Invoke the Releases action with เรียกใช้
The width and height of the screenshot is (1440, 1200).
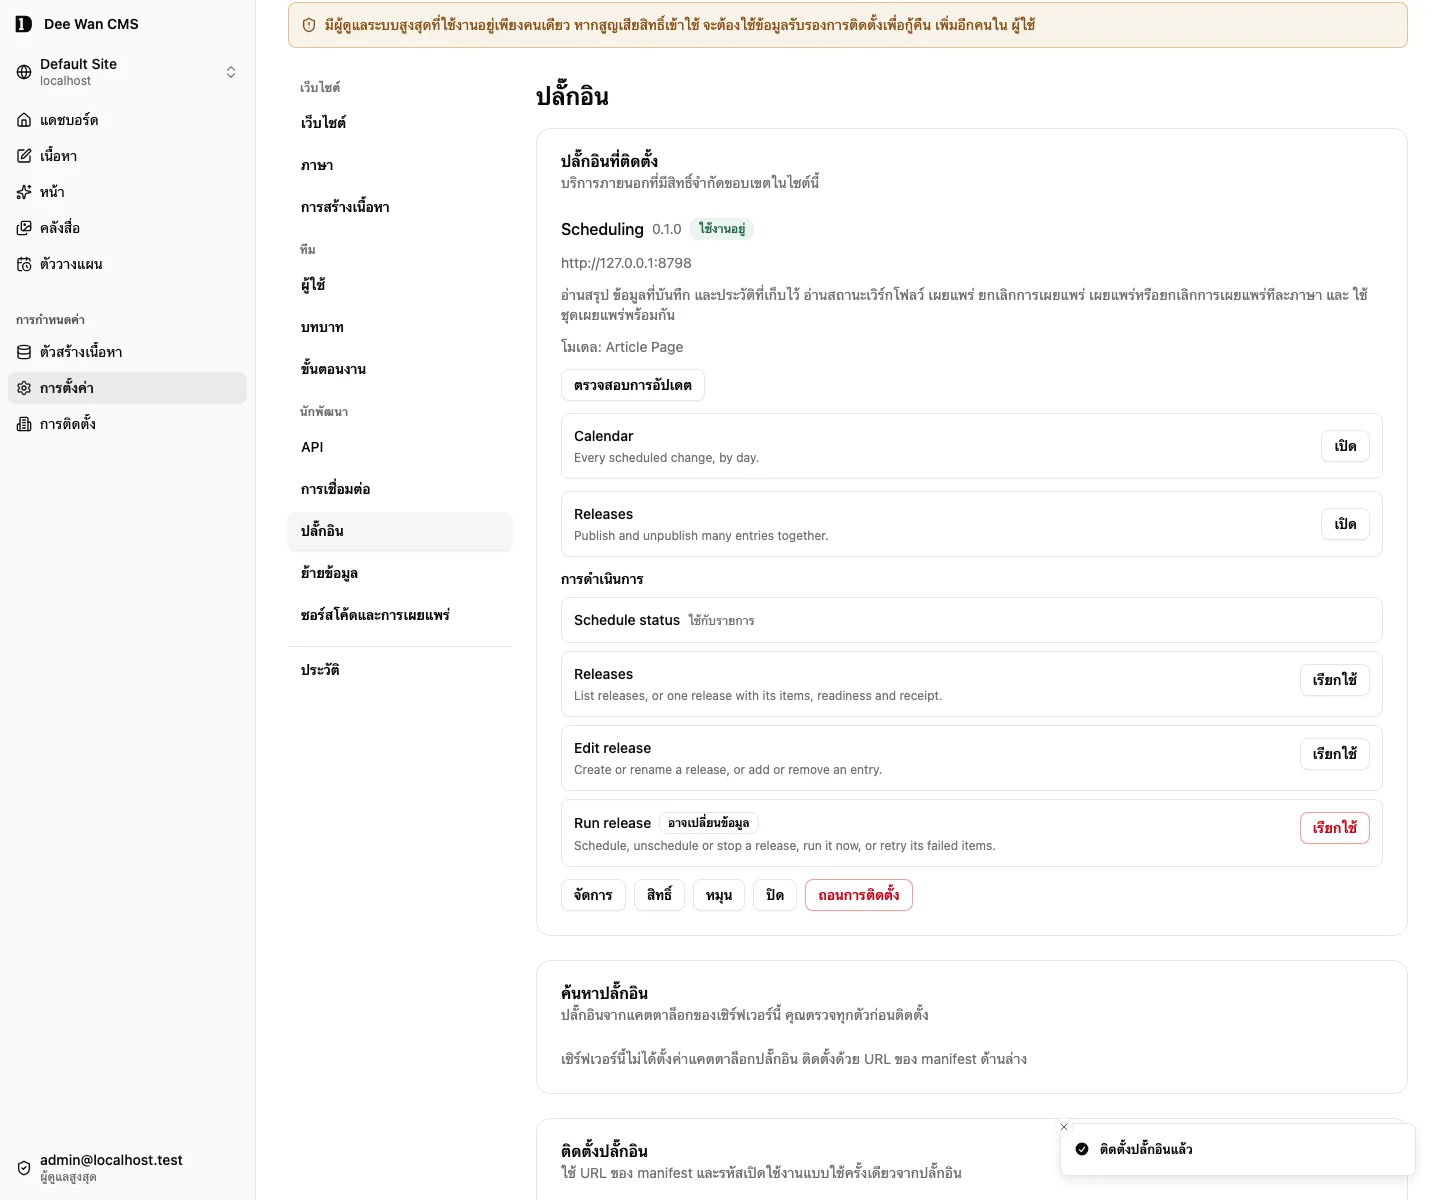[x=1335, y=680]
